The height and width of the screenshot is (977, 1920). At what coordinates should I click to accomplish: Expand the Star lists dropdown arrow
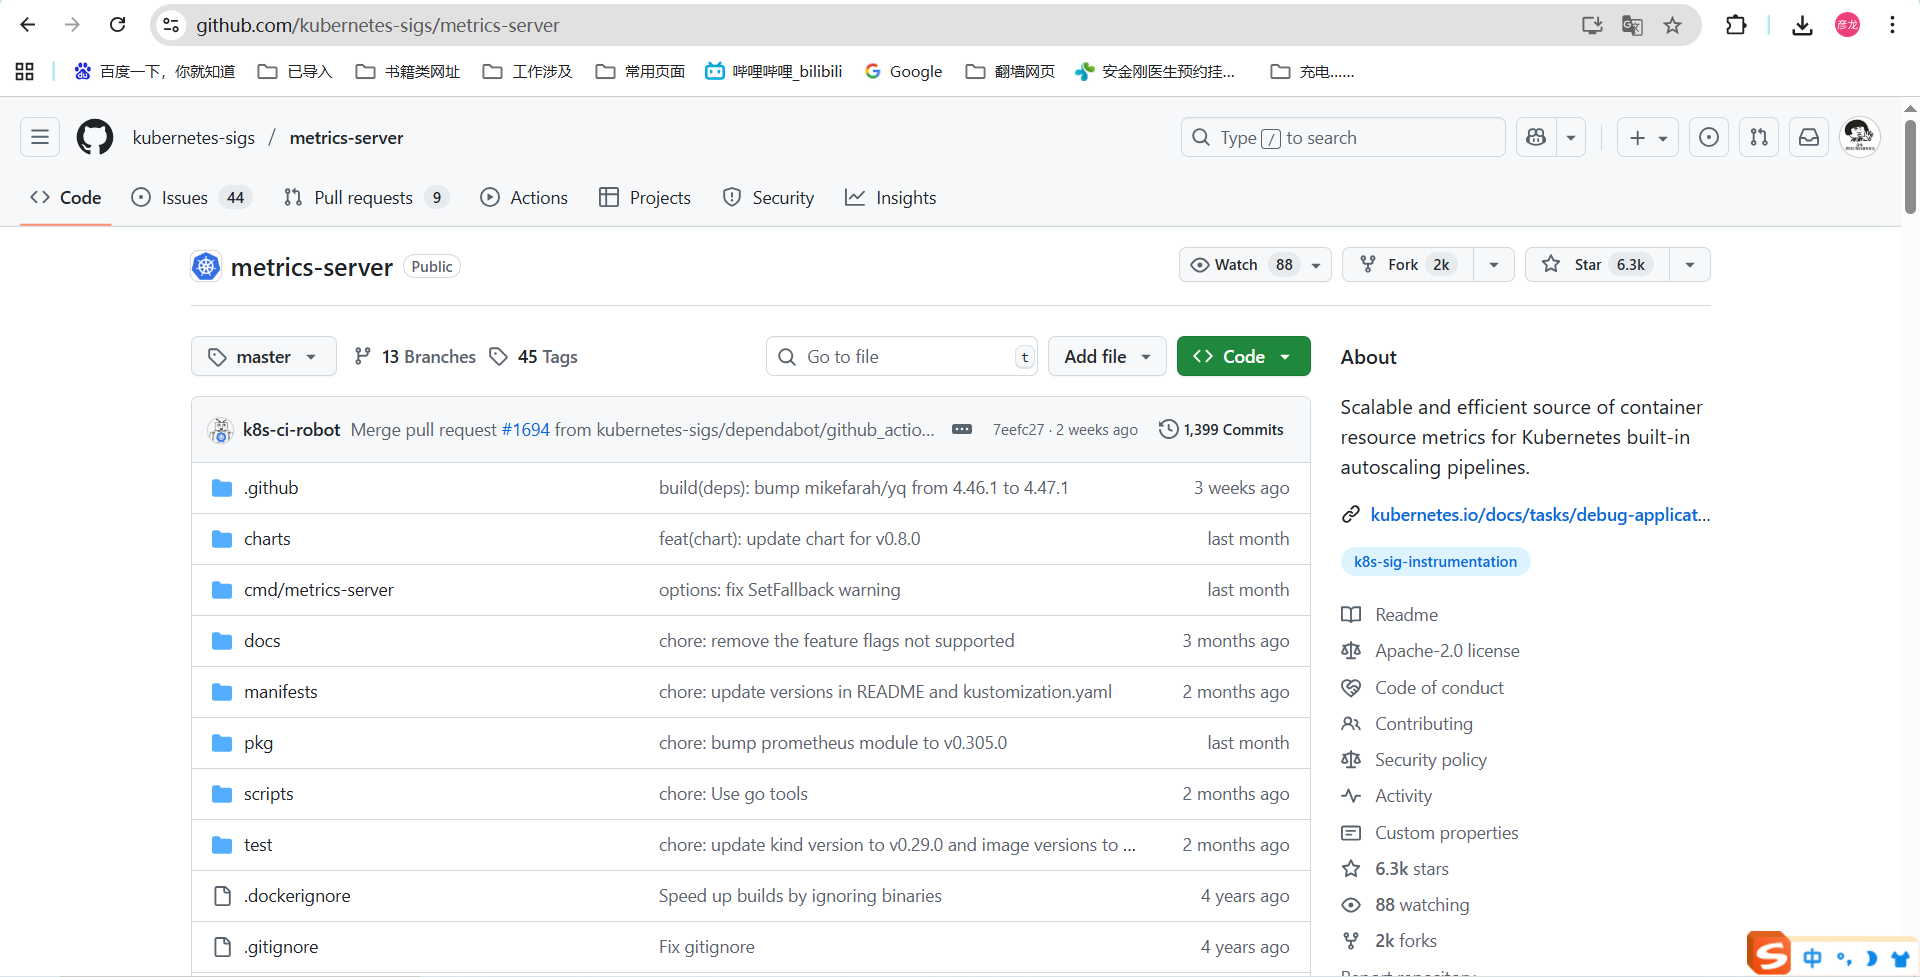tap(1690, 264)
